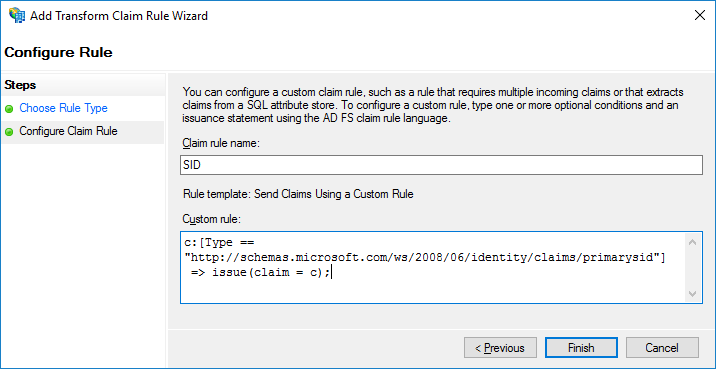This screenshot has width=716, height=369.
Task: Click the up arrow of the custom rule scrollbar
Action: [x=692, y=242]
